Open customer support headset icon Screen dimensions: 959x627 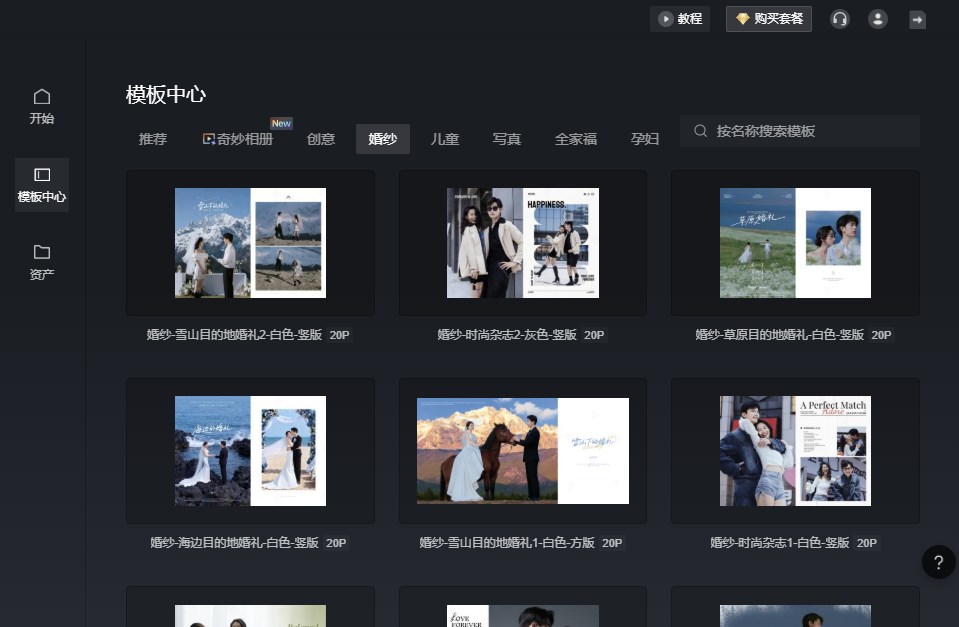(x=840, y=19)
